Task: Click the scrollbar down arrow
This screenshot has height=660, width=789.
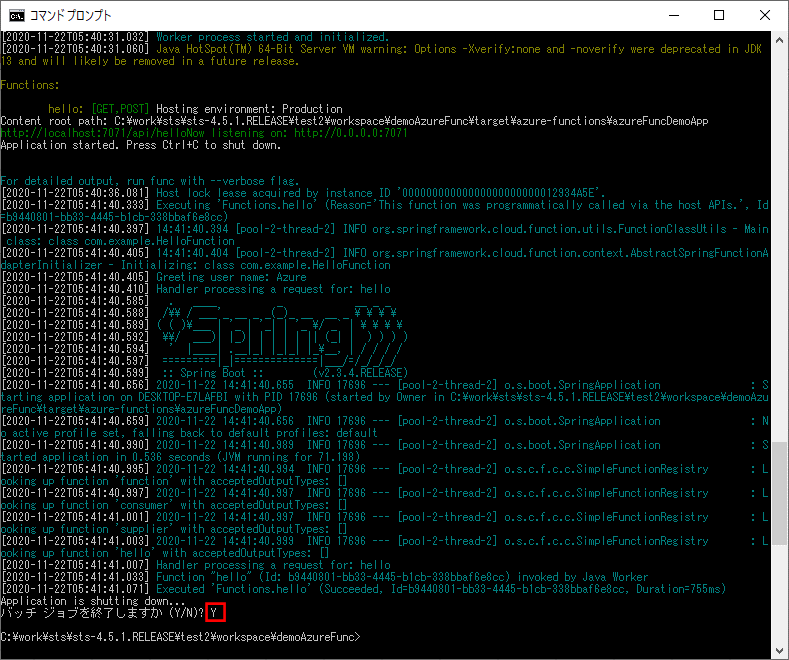Action: [779, 651]
